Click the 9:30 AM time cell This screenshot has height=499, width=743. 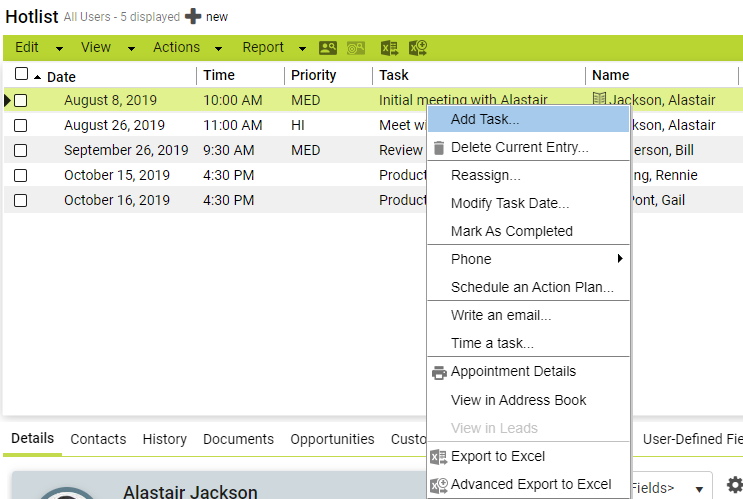tap(228, 150)
